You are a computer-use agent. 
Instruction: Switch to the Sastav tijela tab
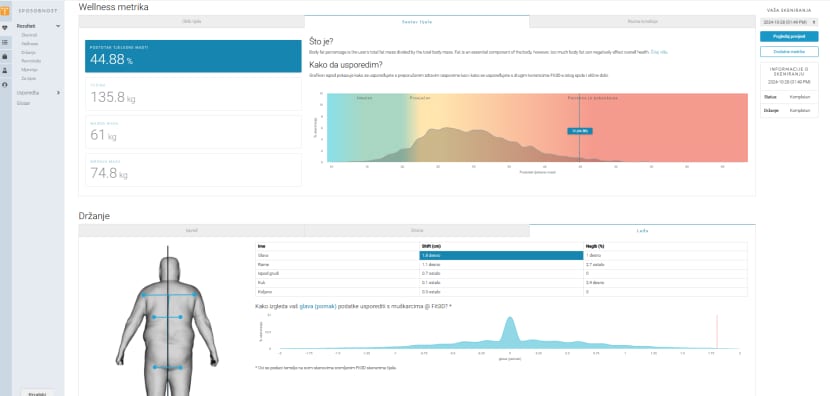[x=417, y=22]
